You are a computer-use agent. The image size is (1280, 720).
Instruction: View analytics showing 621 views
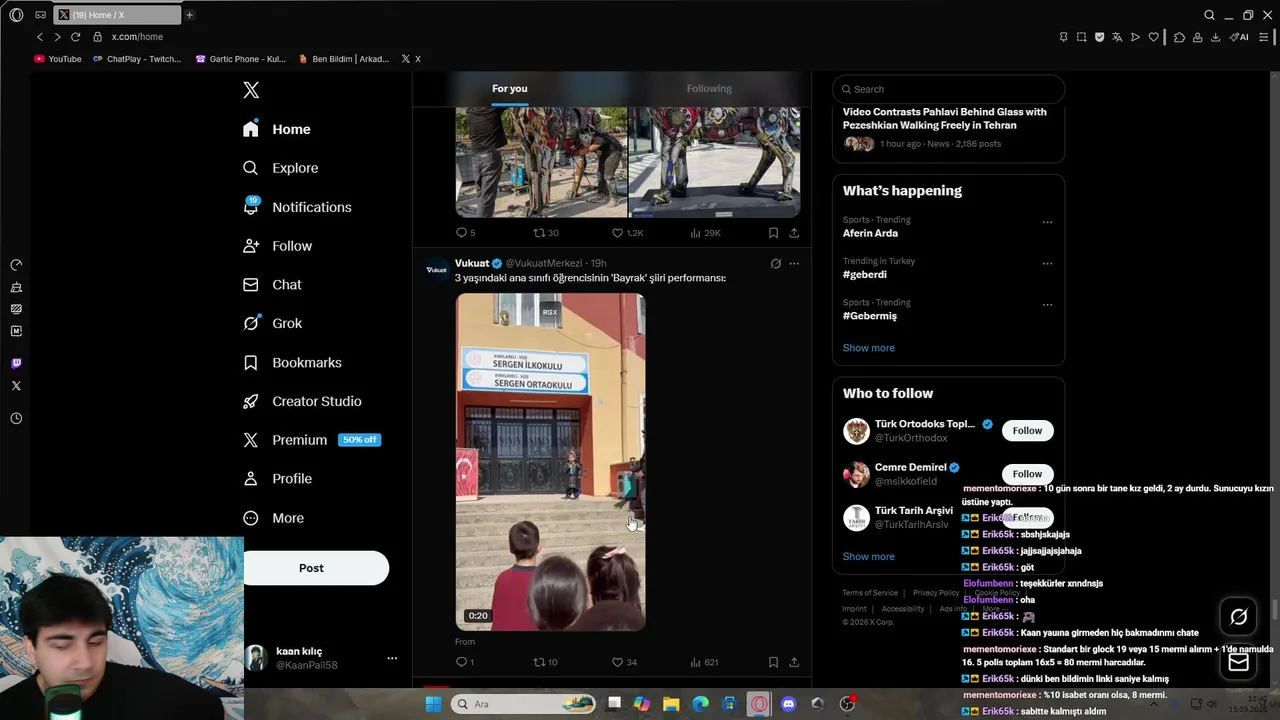(704, 662)
